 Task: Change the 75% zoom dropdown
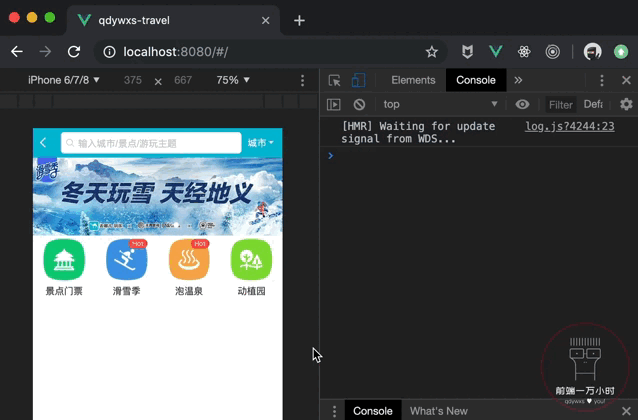233,80
